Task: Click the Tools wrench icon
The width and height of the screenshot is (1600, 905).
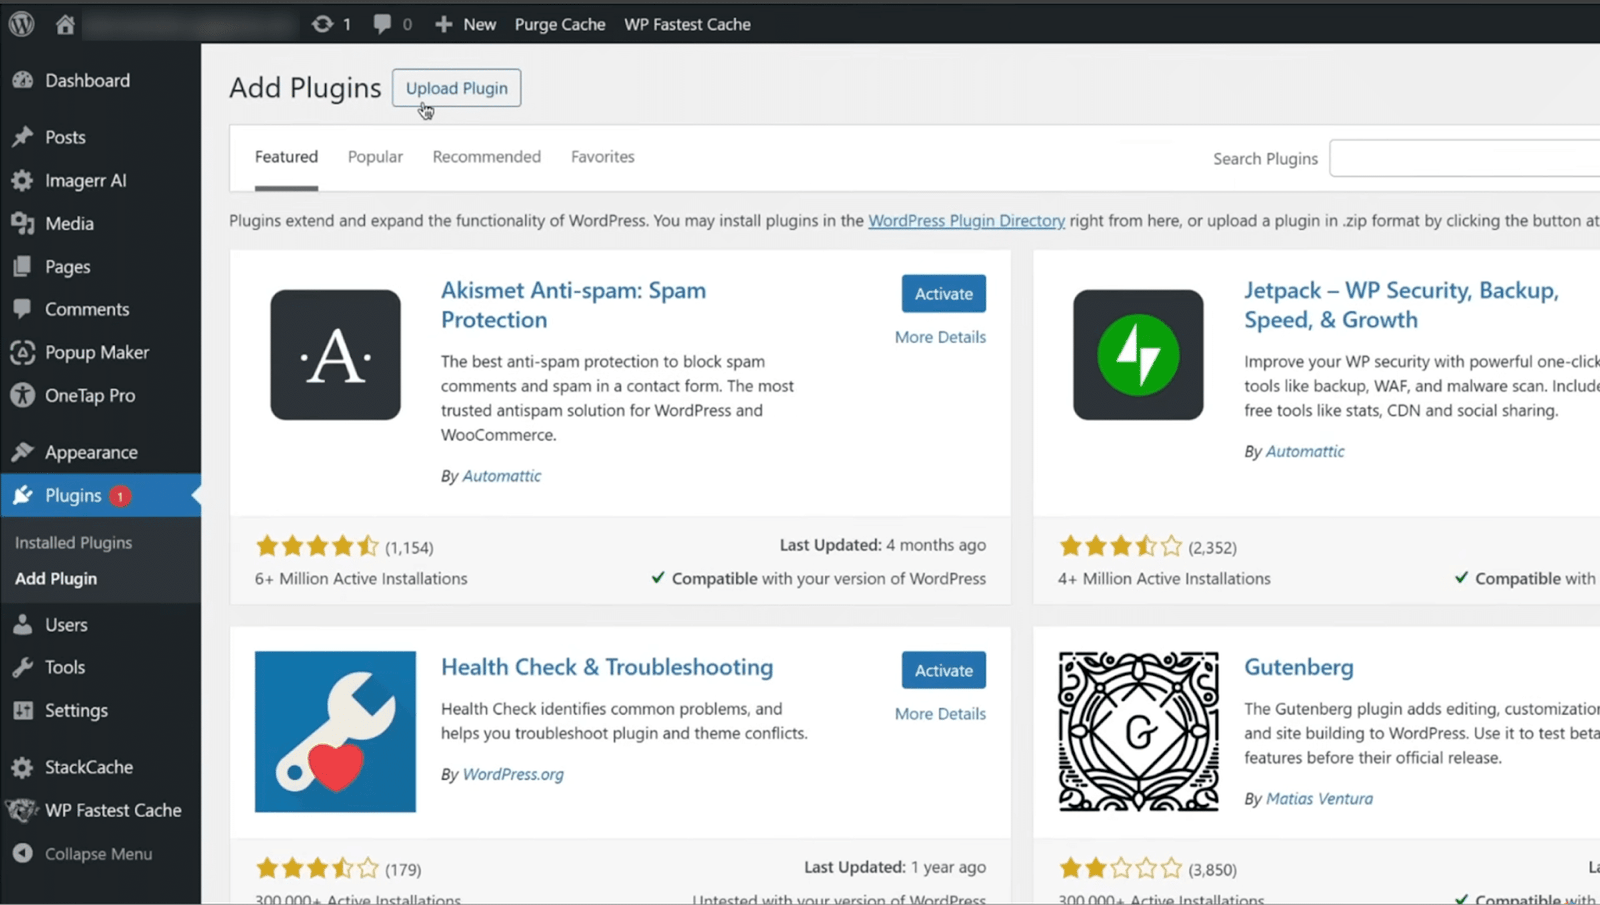Action: [x=23, y=667]
